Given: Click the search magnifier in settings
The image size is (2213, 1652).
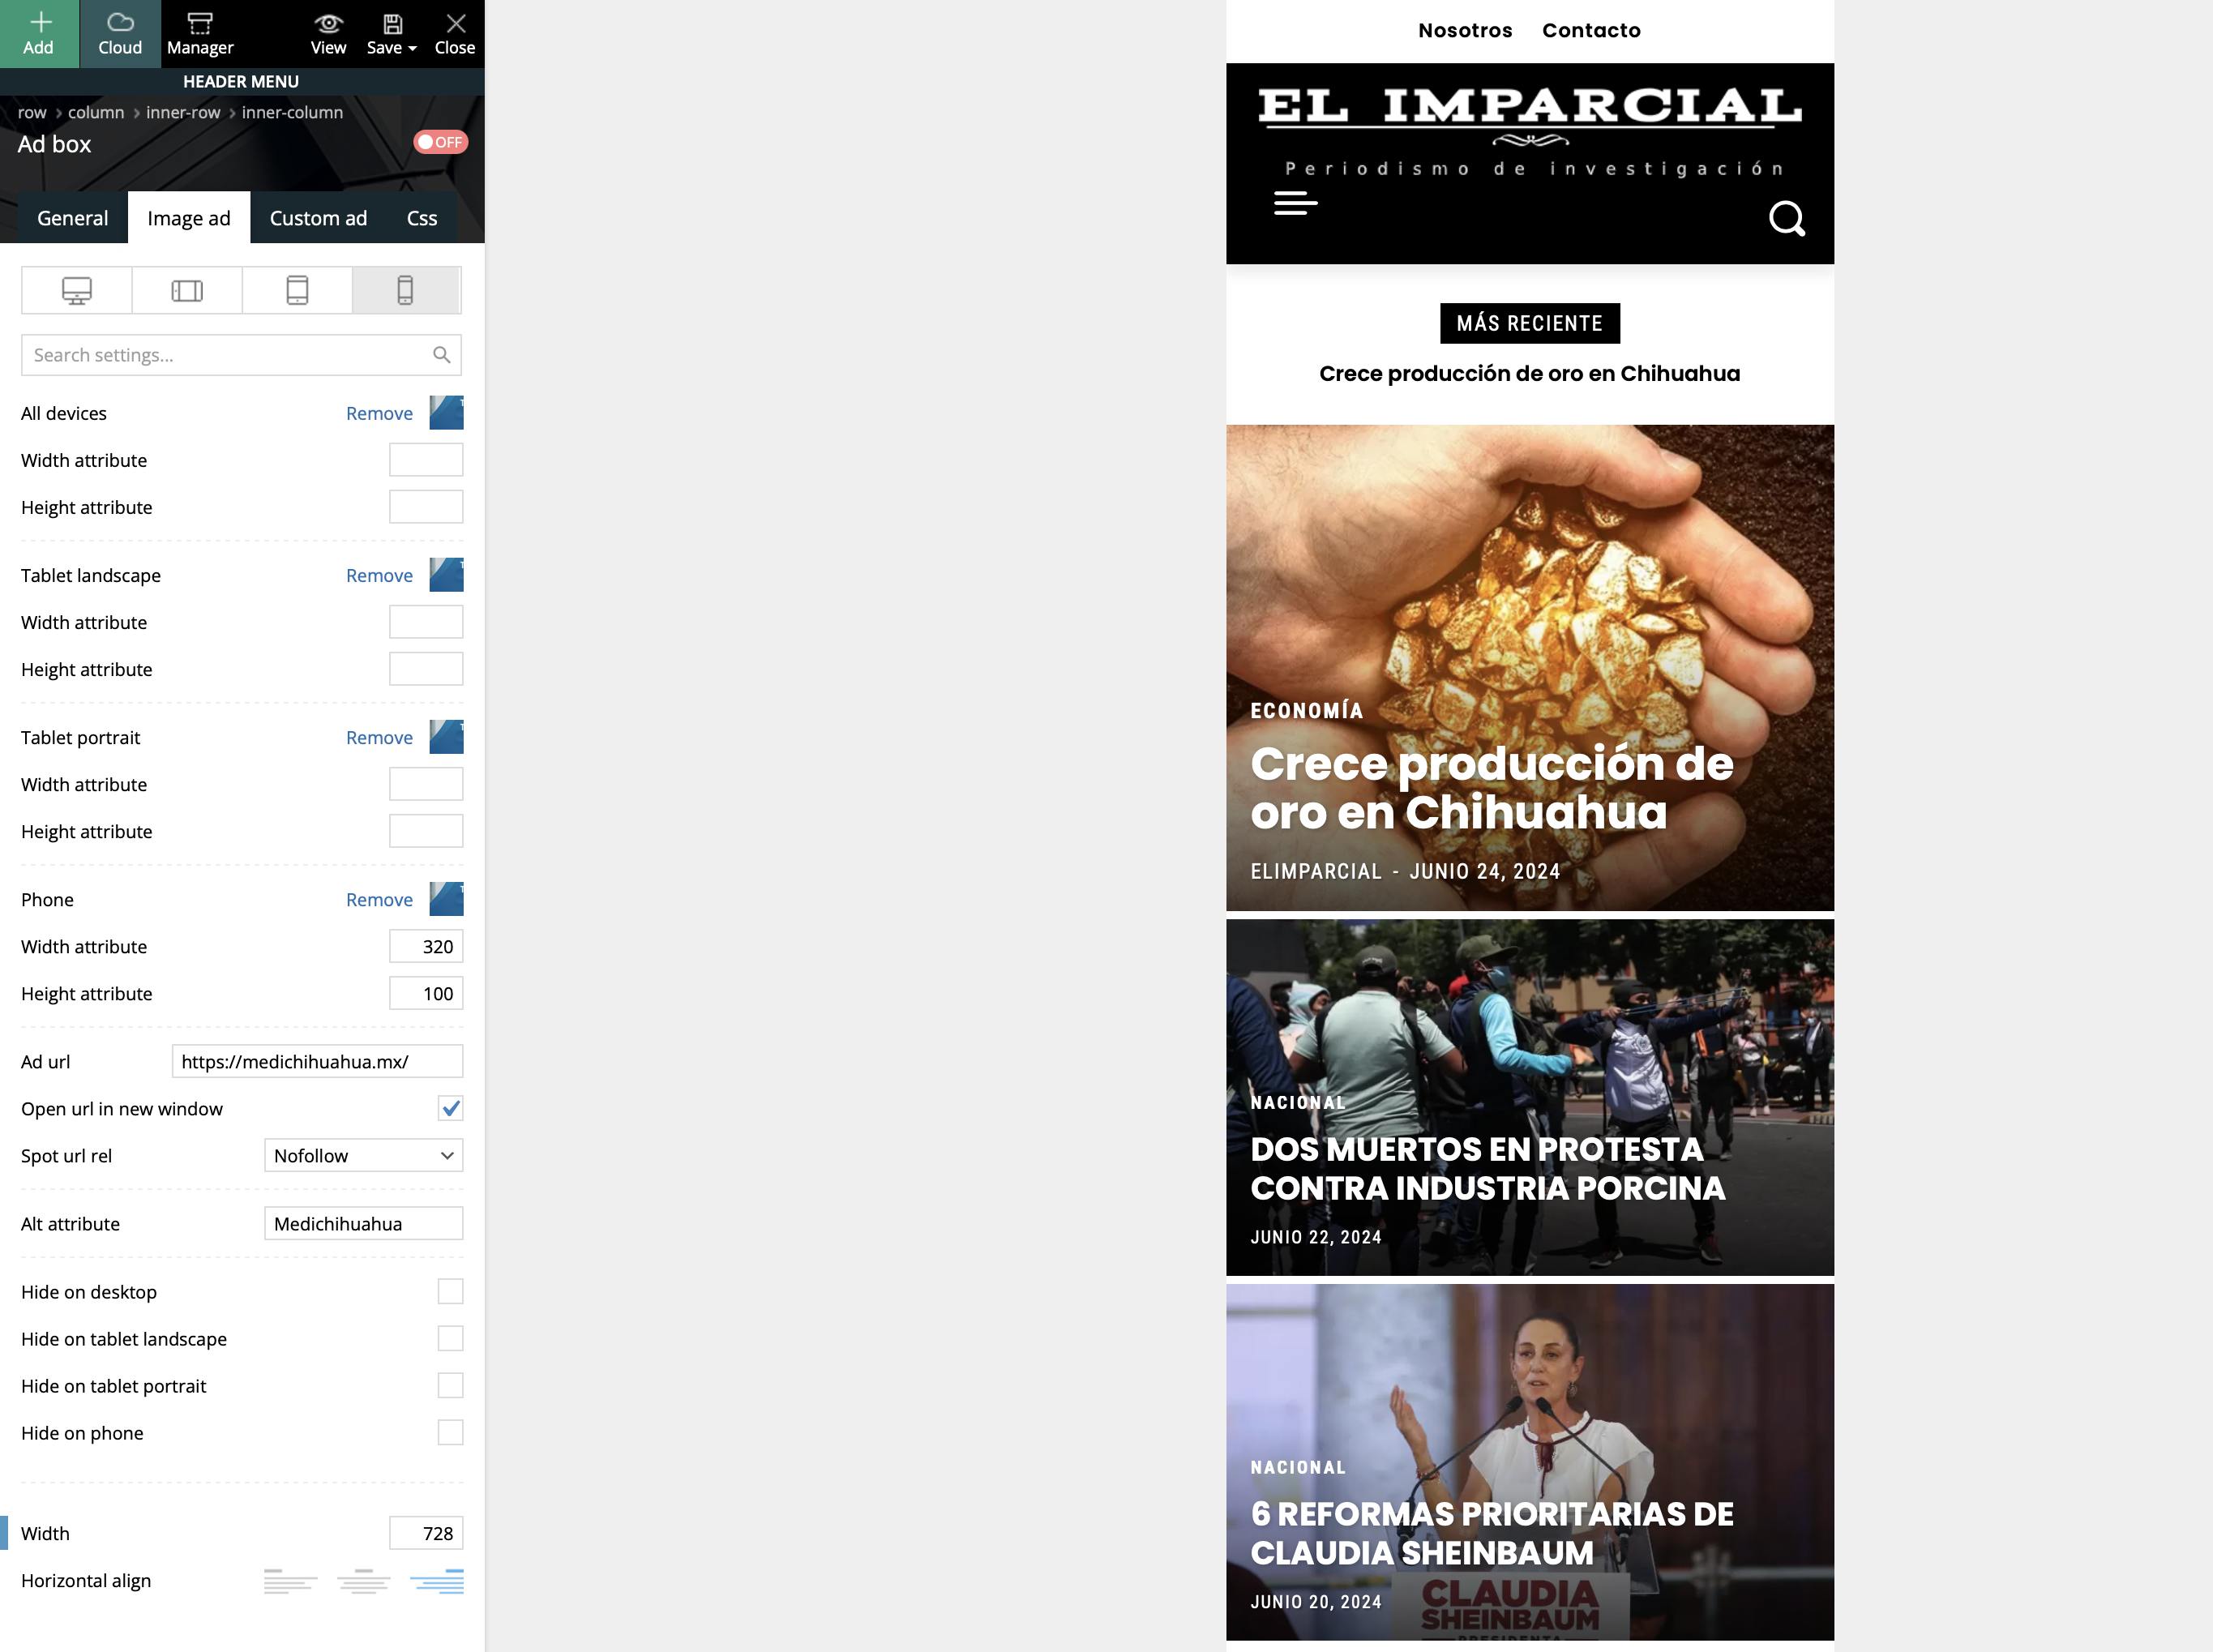Looking at the screenshot, I should tap(442, 355).
